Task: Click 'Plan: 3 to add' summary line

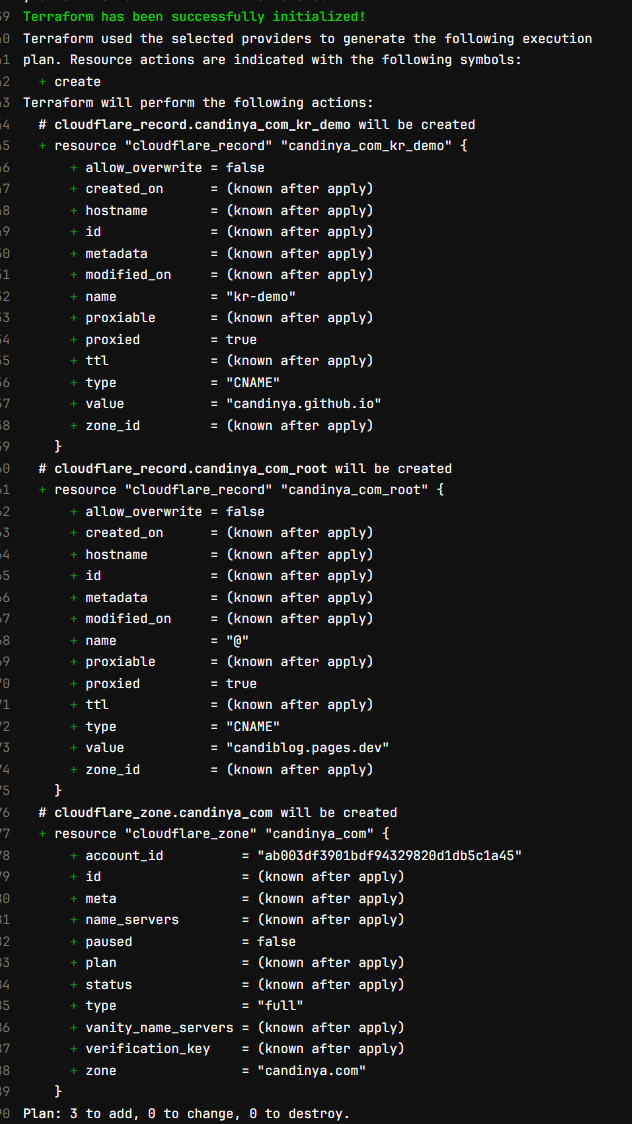Action: (x=186, y=1113)
